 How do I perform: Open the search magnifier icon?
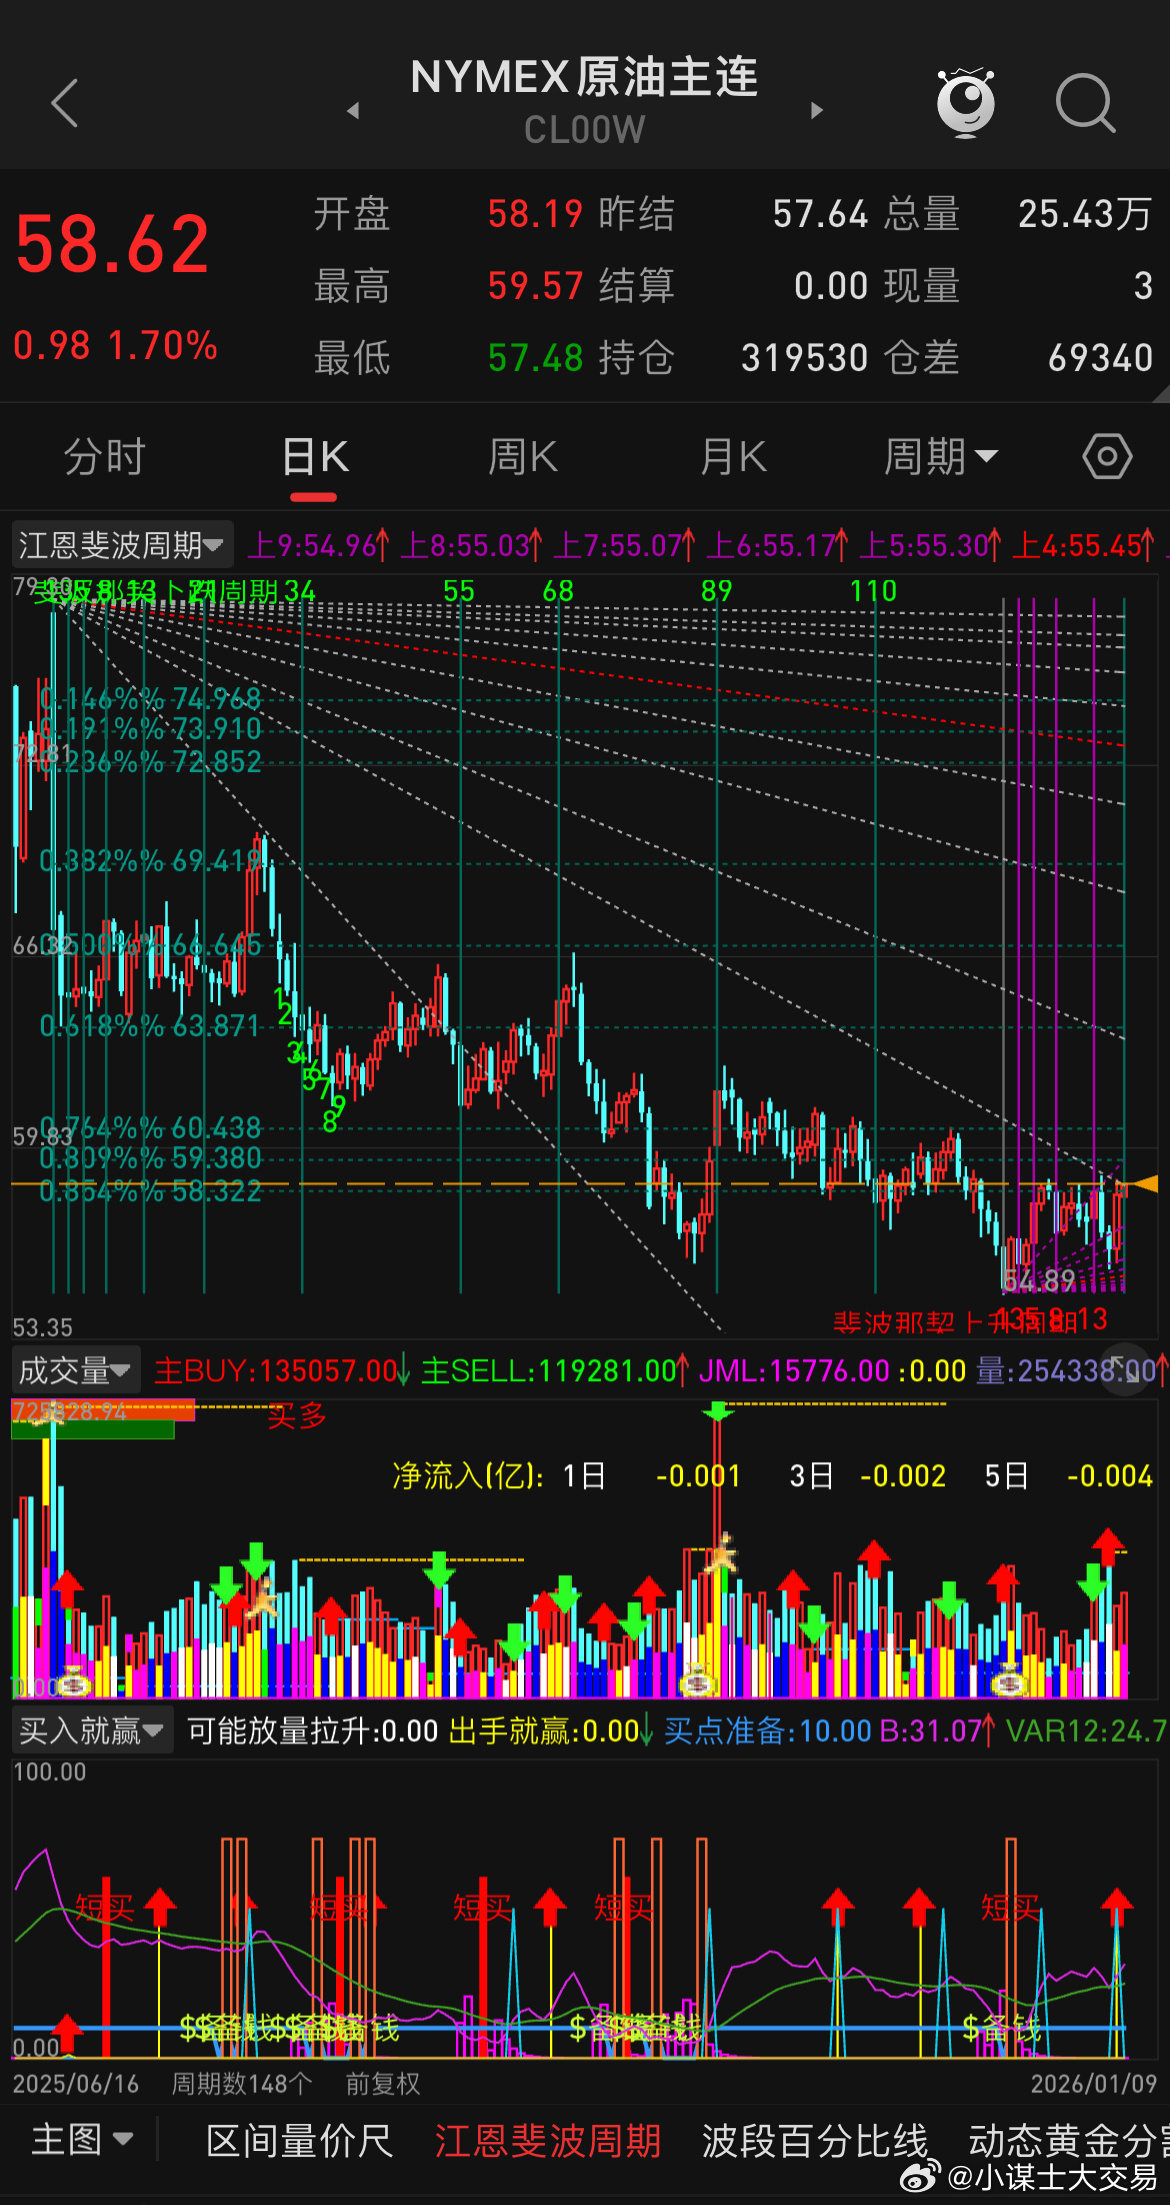(x=1085, y=103)
